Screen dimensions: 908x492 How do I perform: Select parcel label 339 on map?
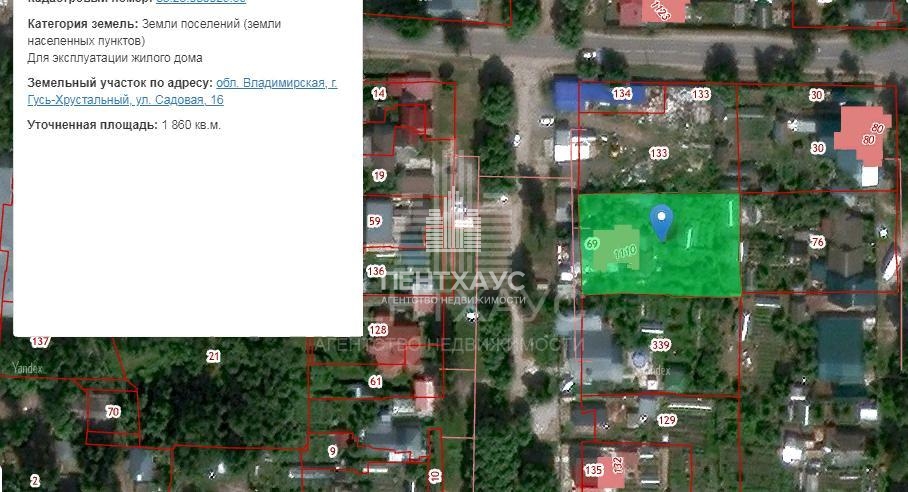(660, 345)
